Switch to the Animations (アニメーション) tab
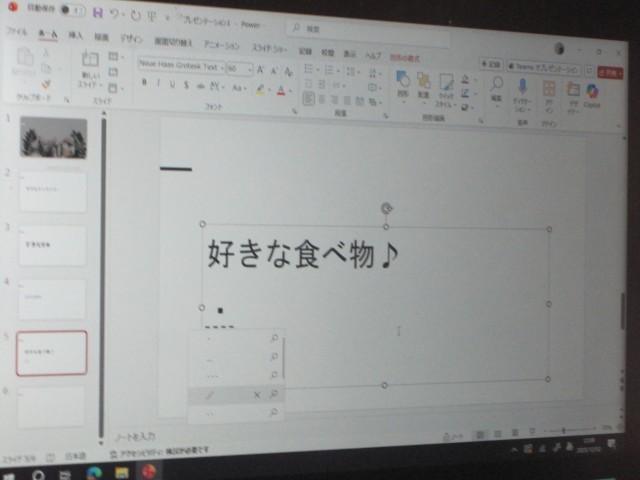 pos(220,45)
